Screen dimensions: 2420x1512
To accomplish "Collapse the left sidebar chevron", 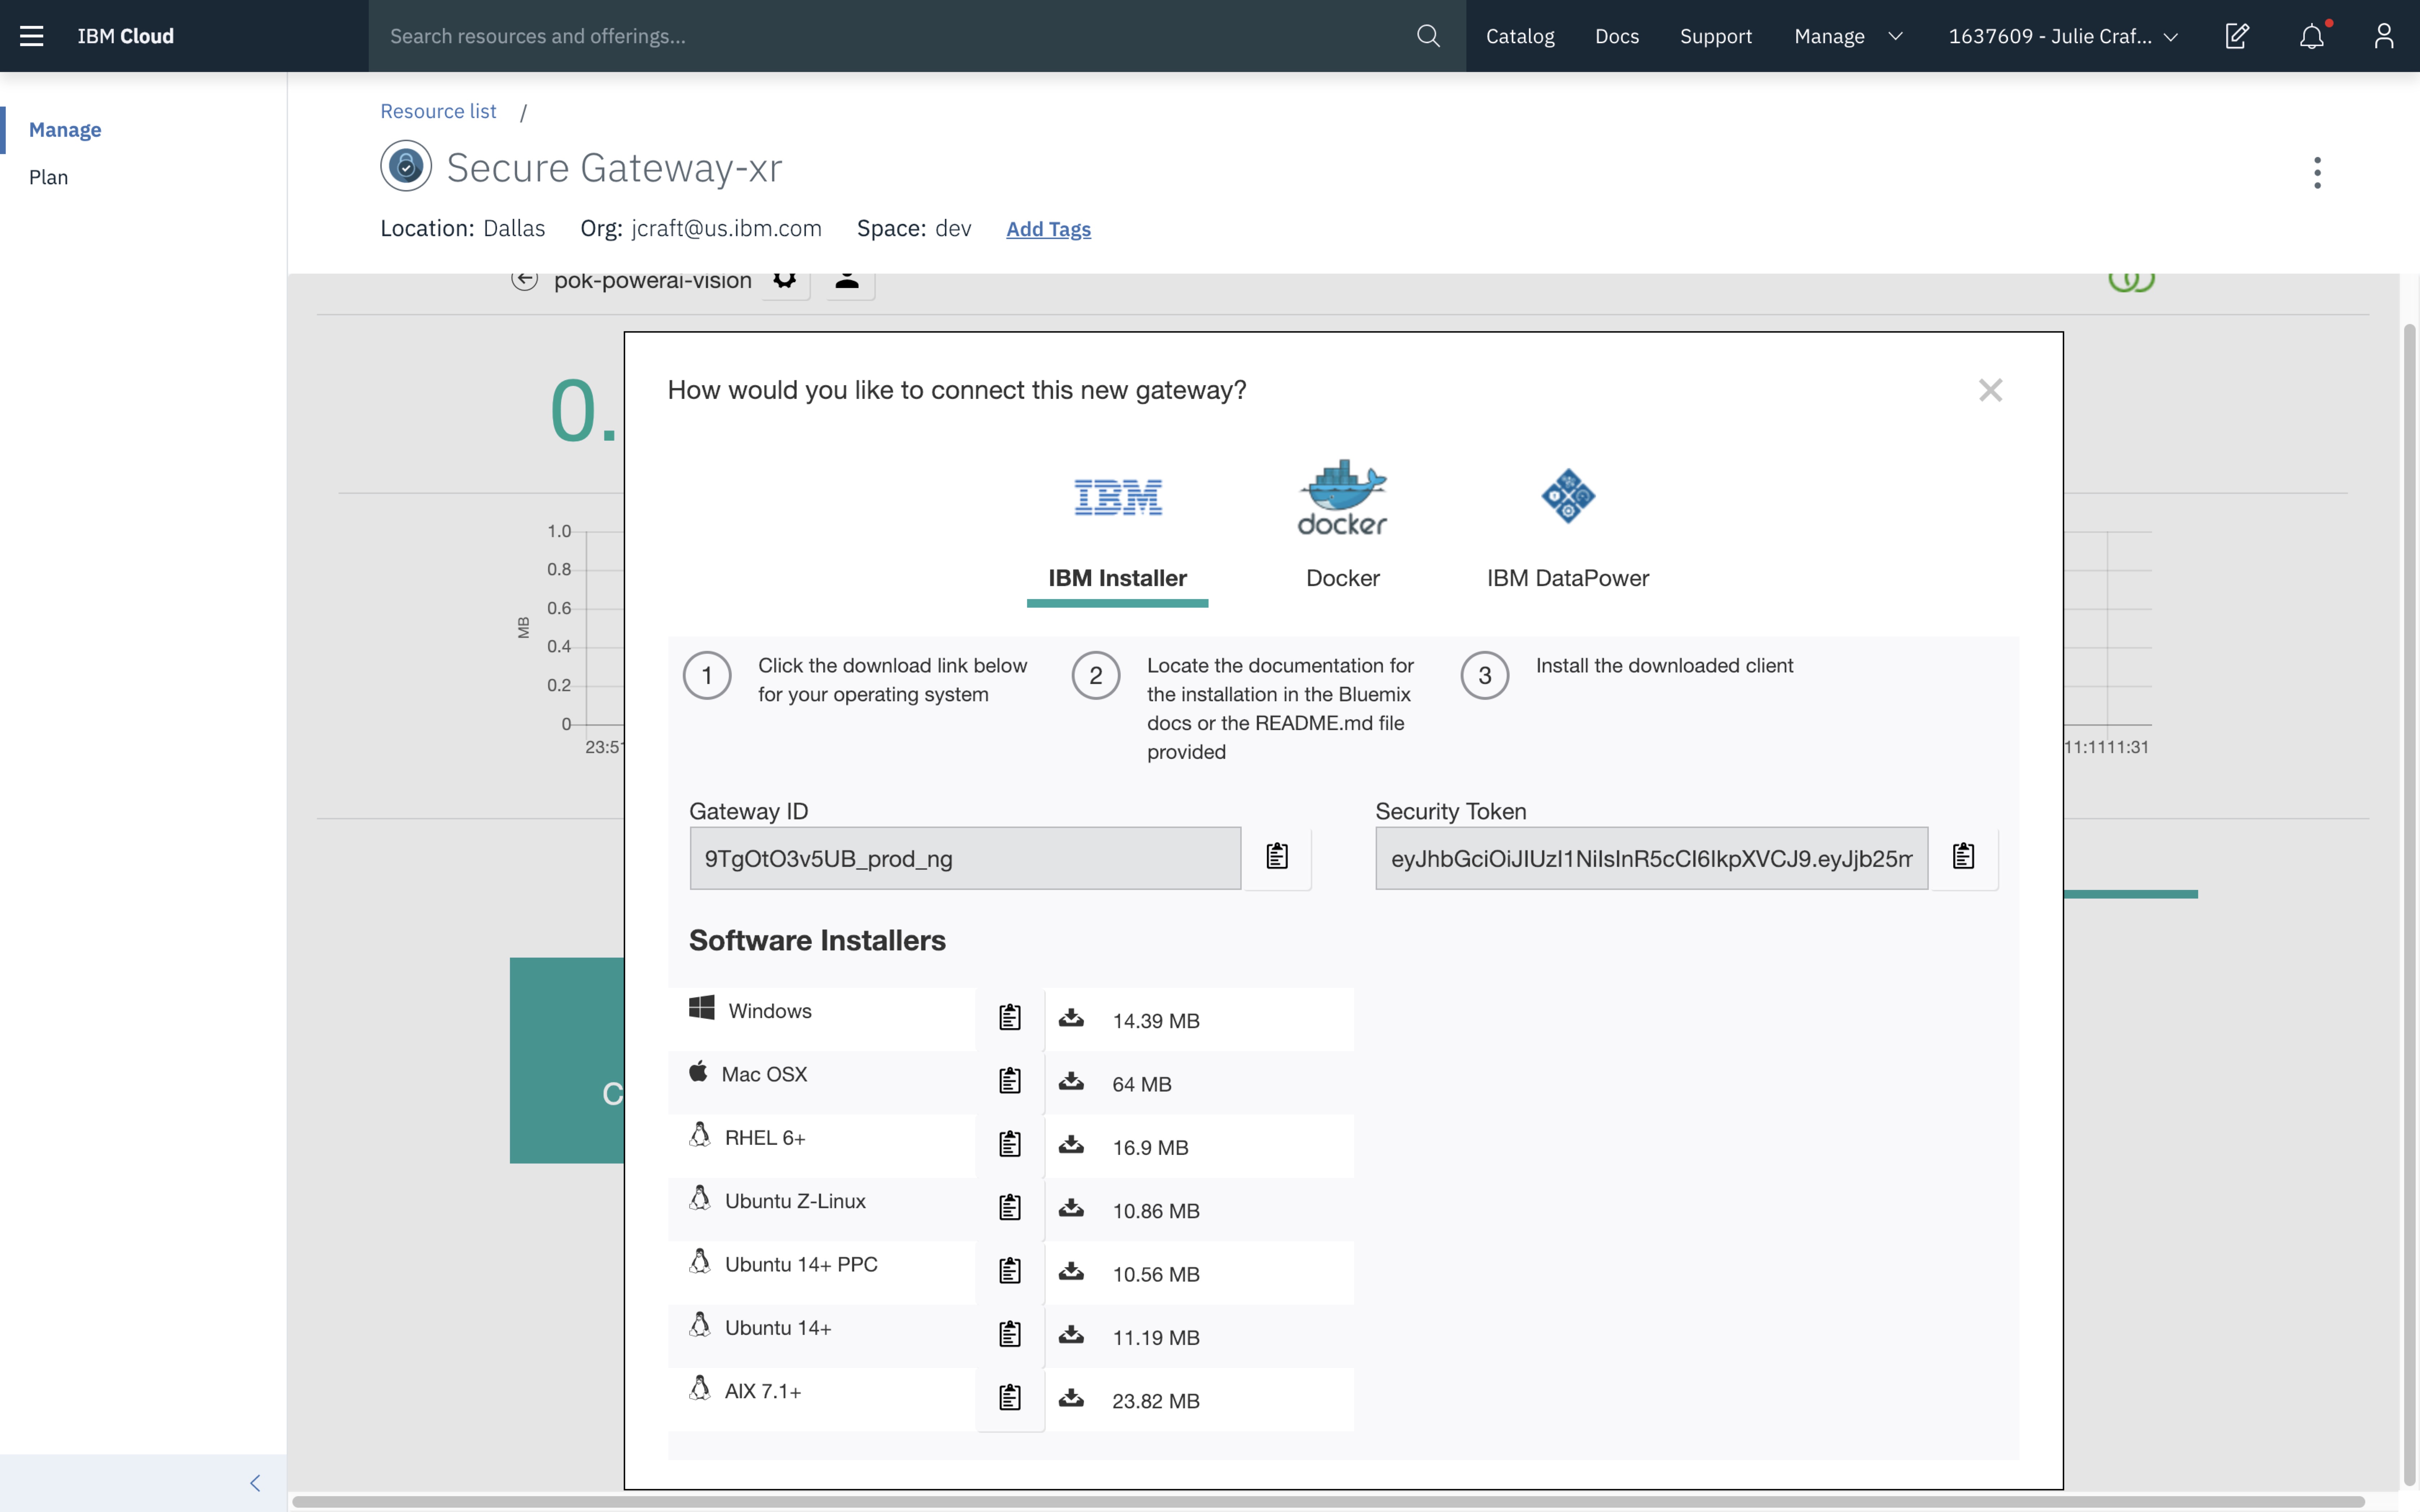I will coord(255,1483).
